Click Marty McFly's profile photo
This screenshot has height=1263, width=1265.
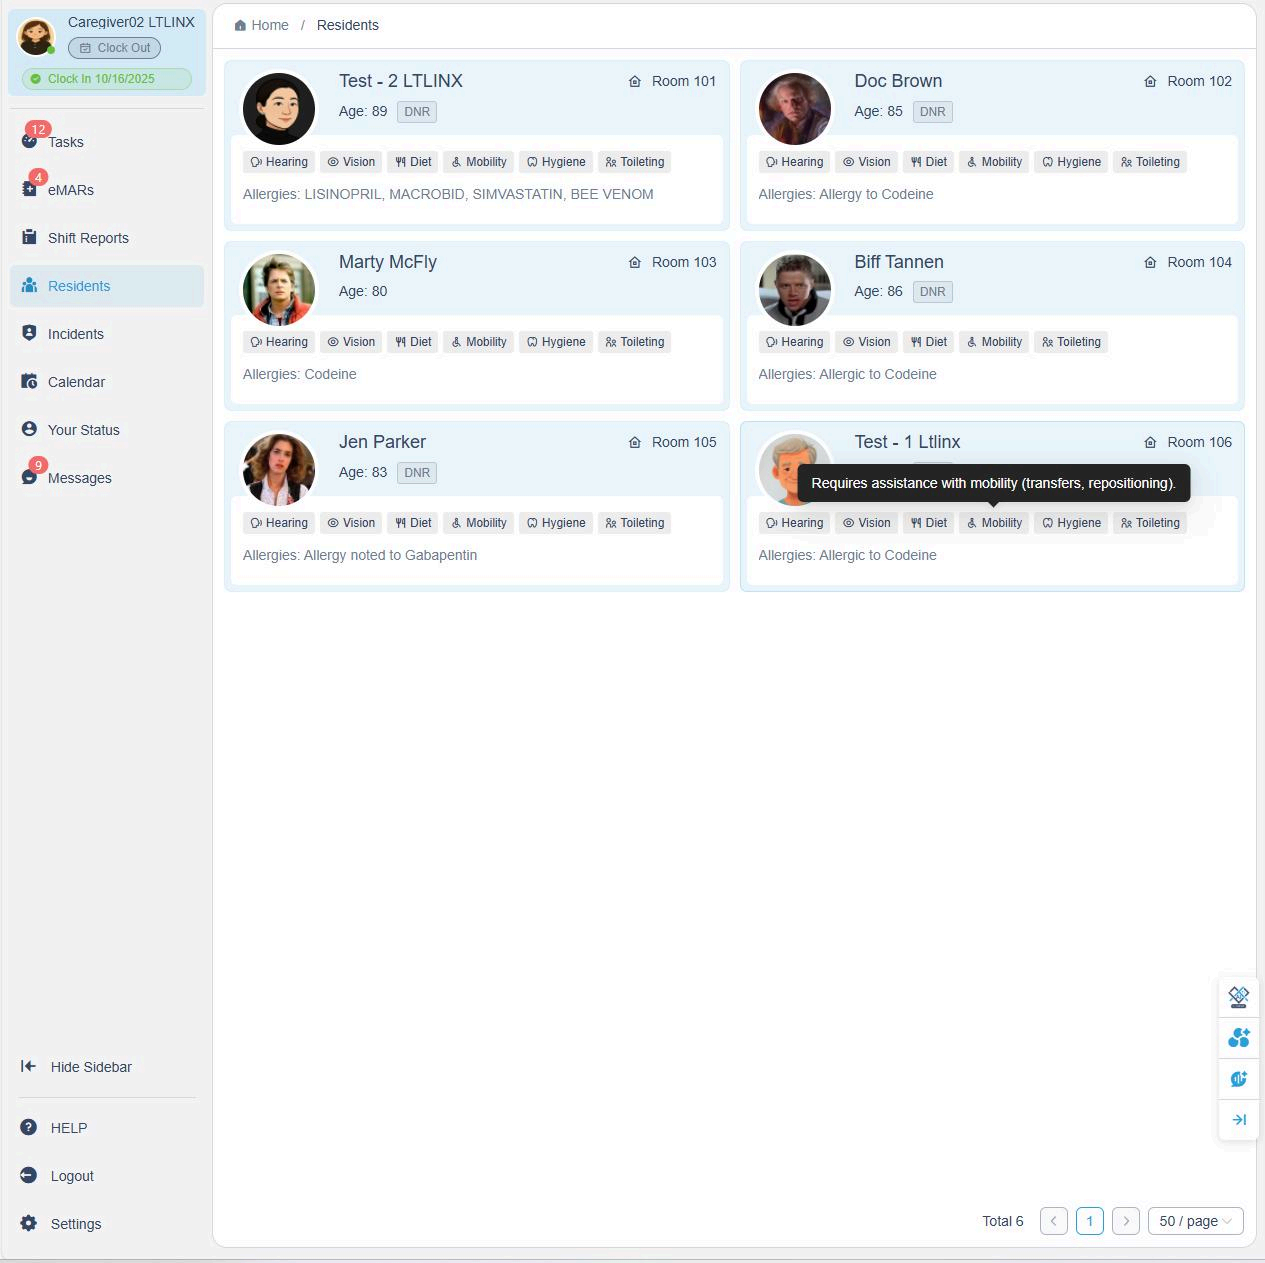click(279, 289)
